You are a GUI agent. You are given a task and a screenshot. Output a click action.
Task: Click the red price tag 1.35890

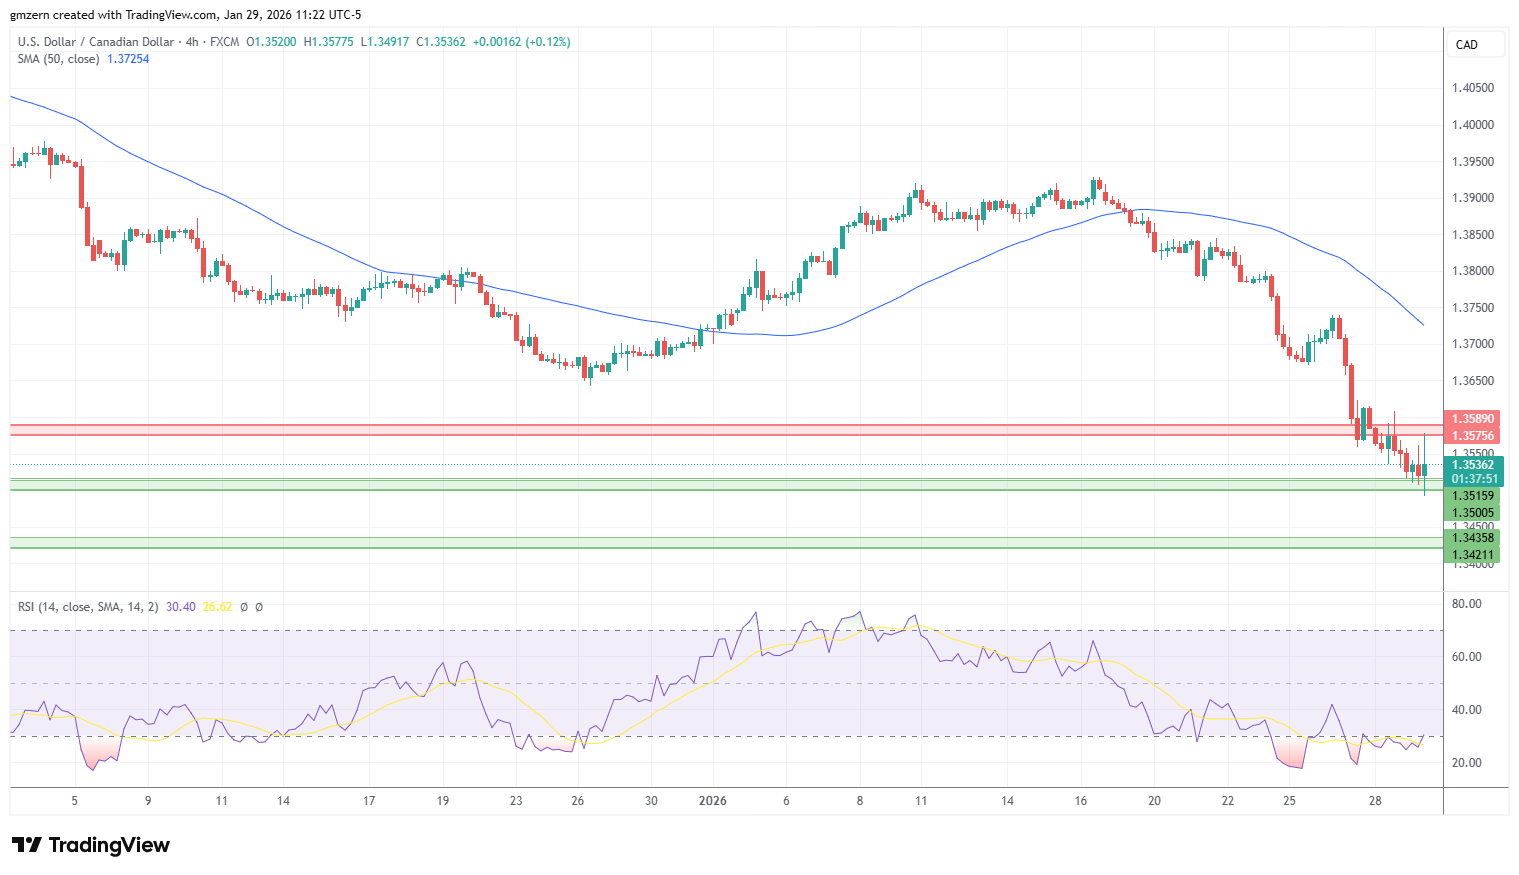coord(1473,419)
